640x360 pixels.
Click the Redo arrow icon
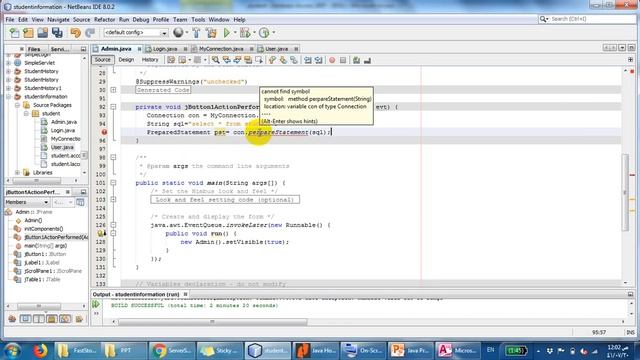90,33
